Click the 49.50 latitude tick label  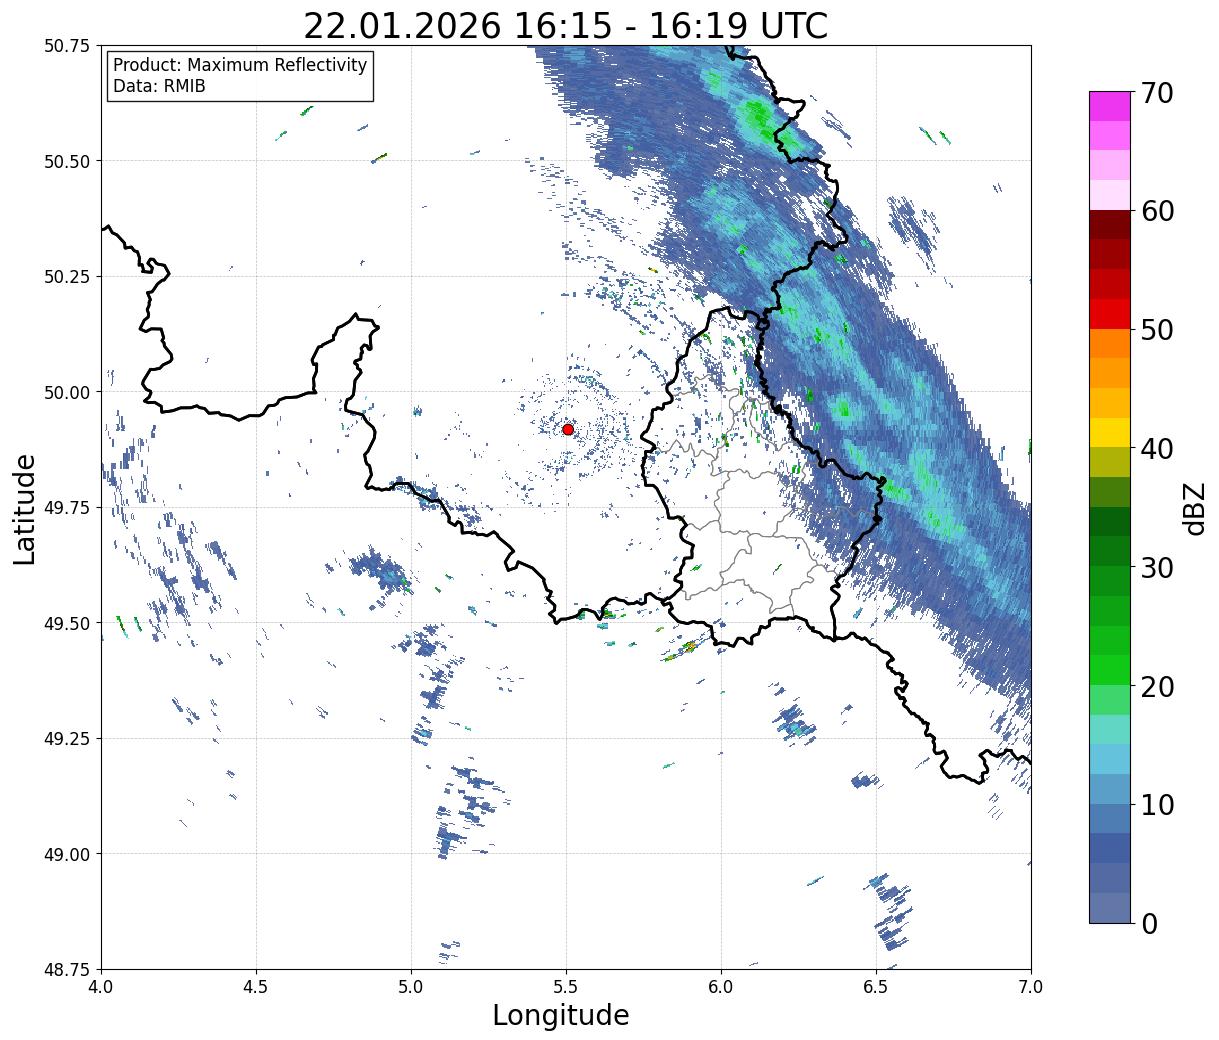click(67, 623)
